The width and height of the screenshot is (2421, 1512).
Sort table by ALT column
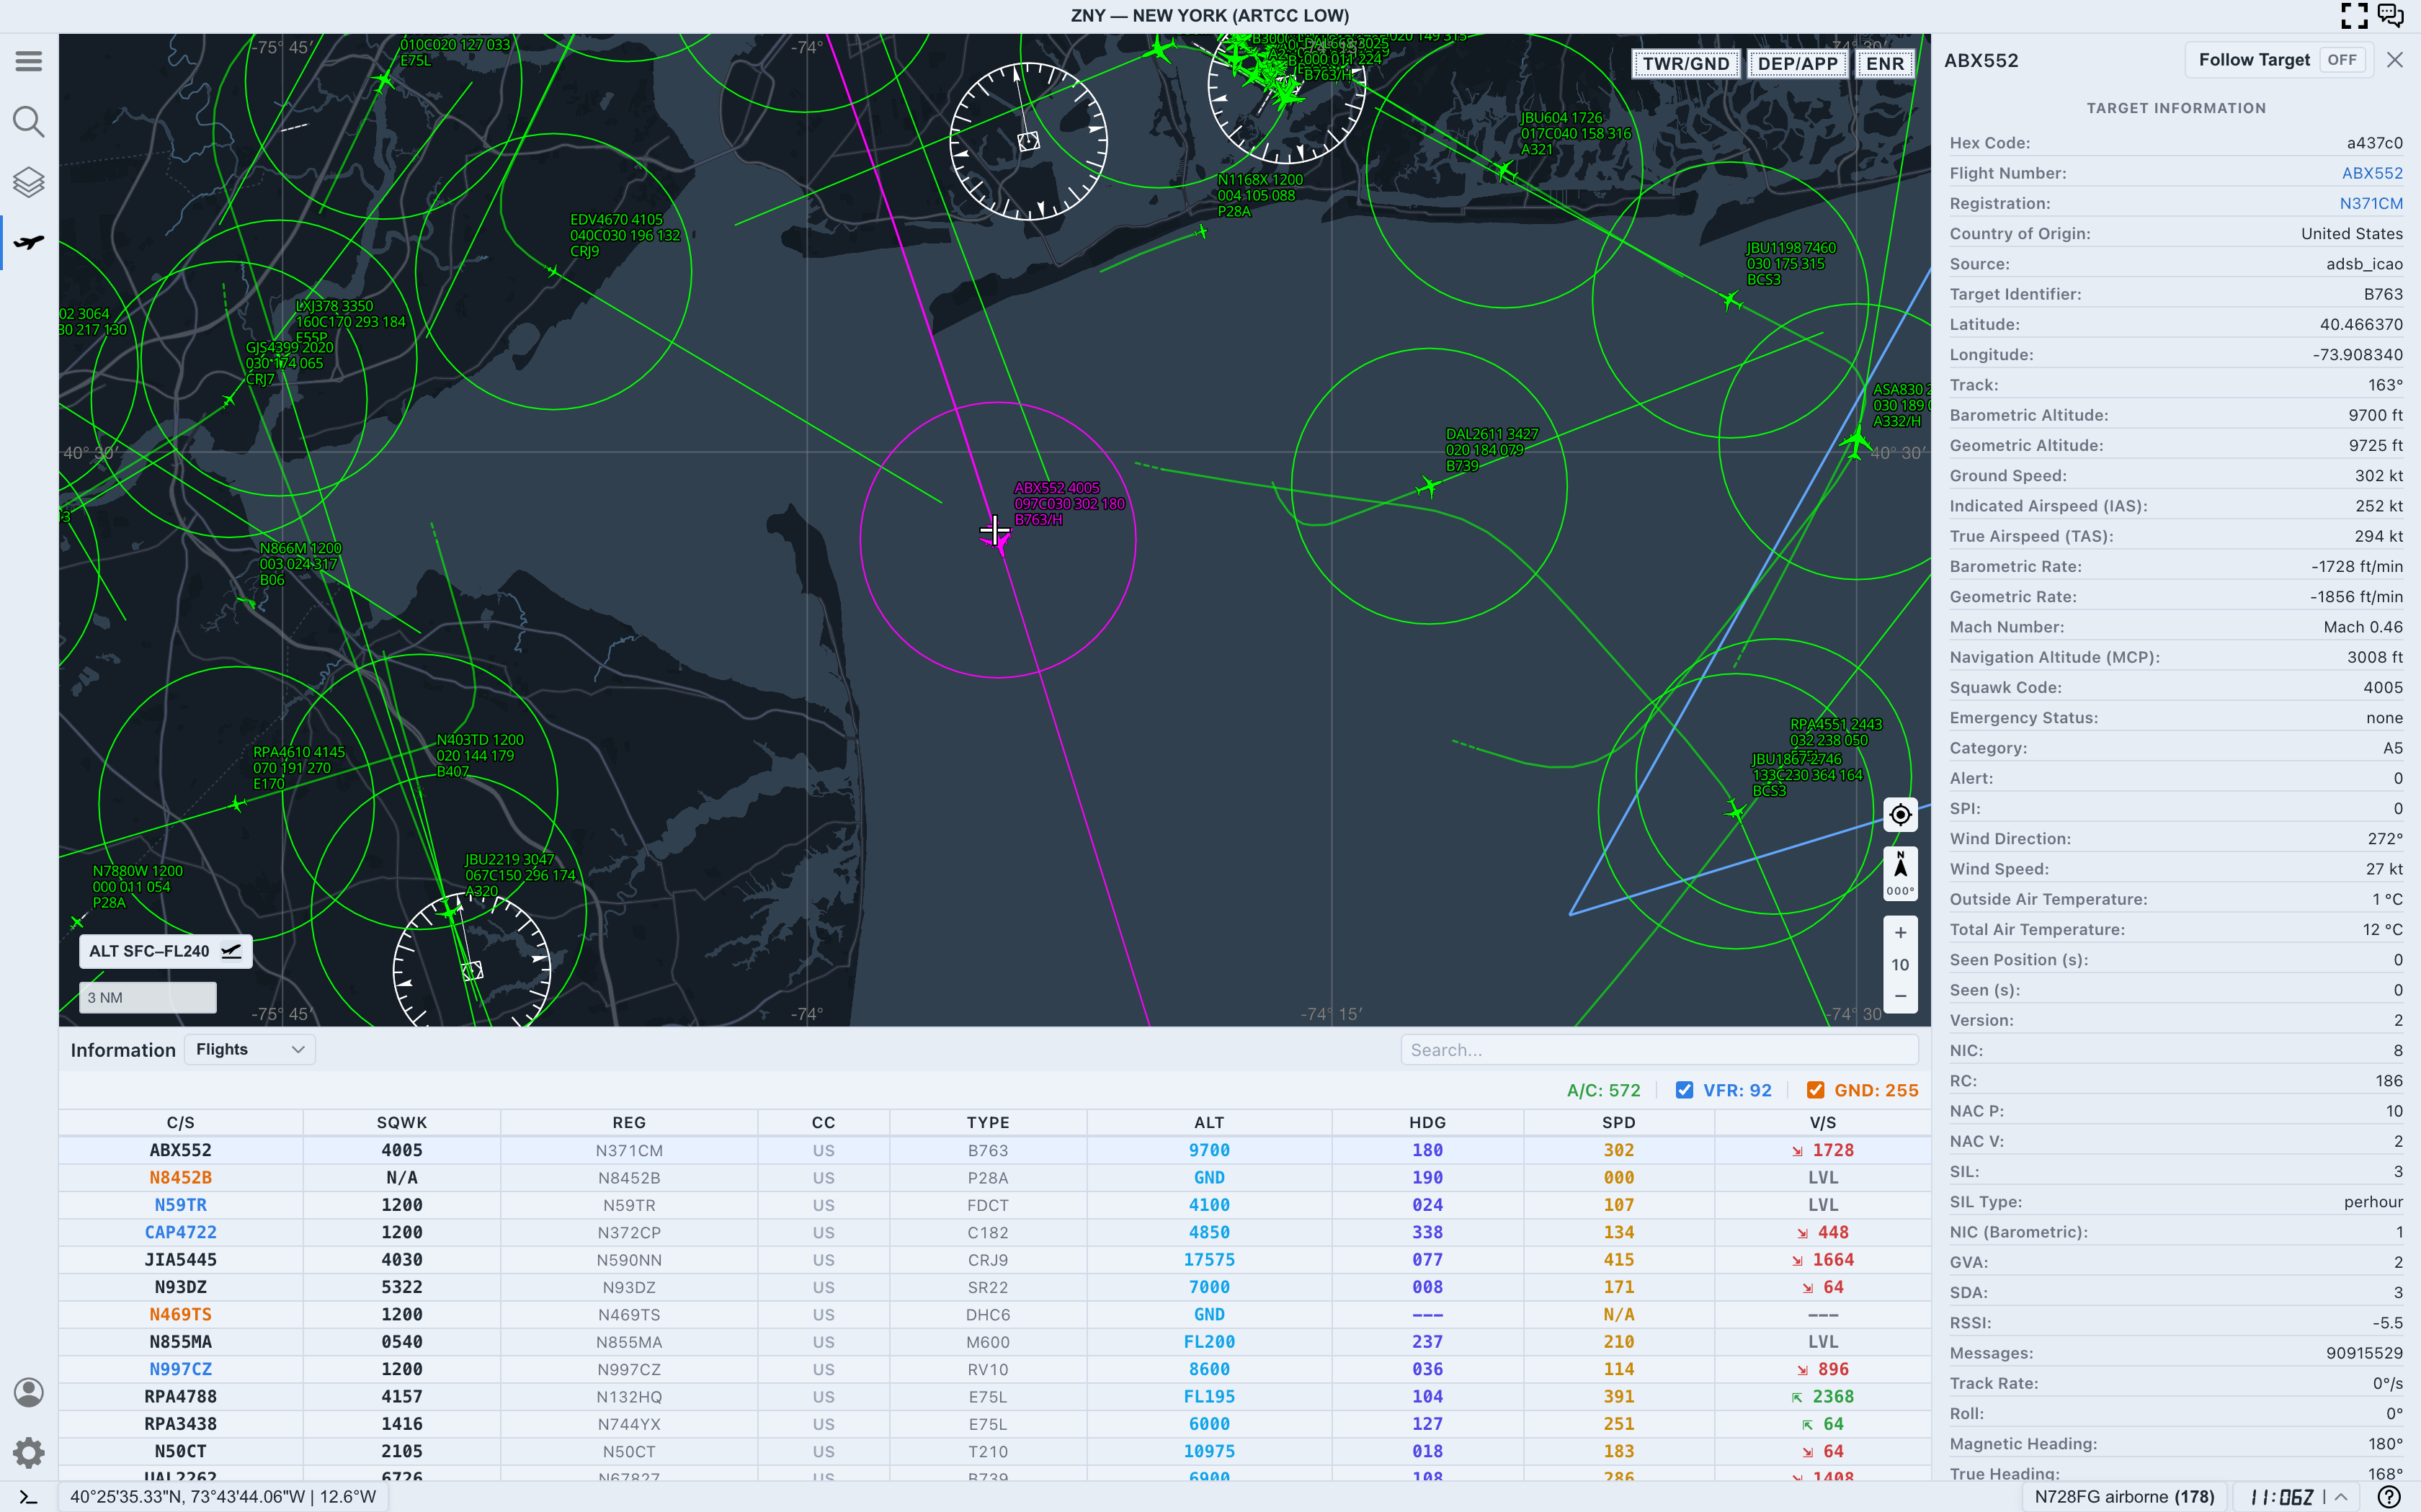coord(1209,1122)
